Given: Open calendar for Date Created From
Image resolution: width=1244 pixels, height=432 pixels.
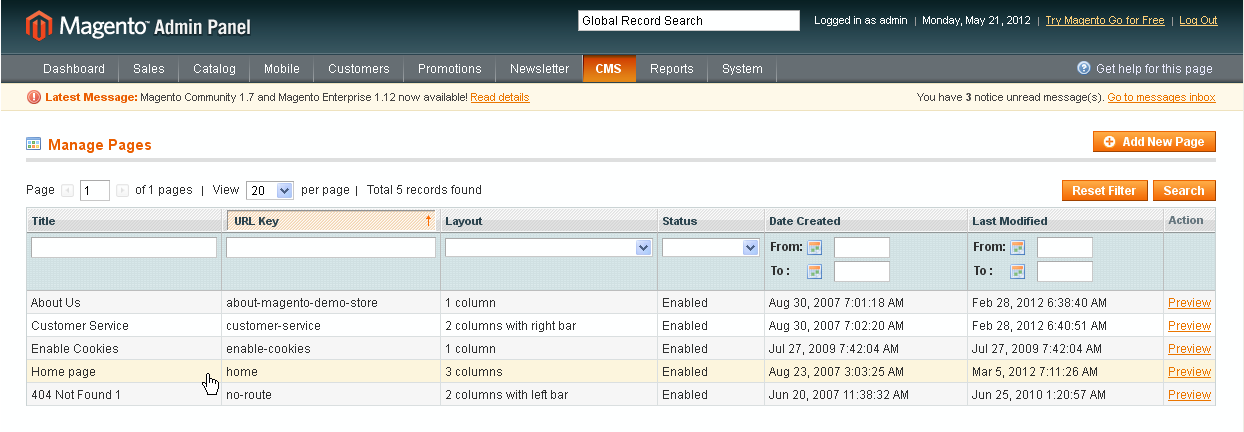Looking at the screenshot, I should pyautogui.click(x=815, y=247).
